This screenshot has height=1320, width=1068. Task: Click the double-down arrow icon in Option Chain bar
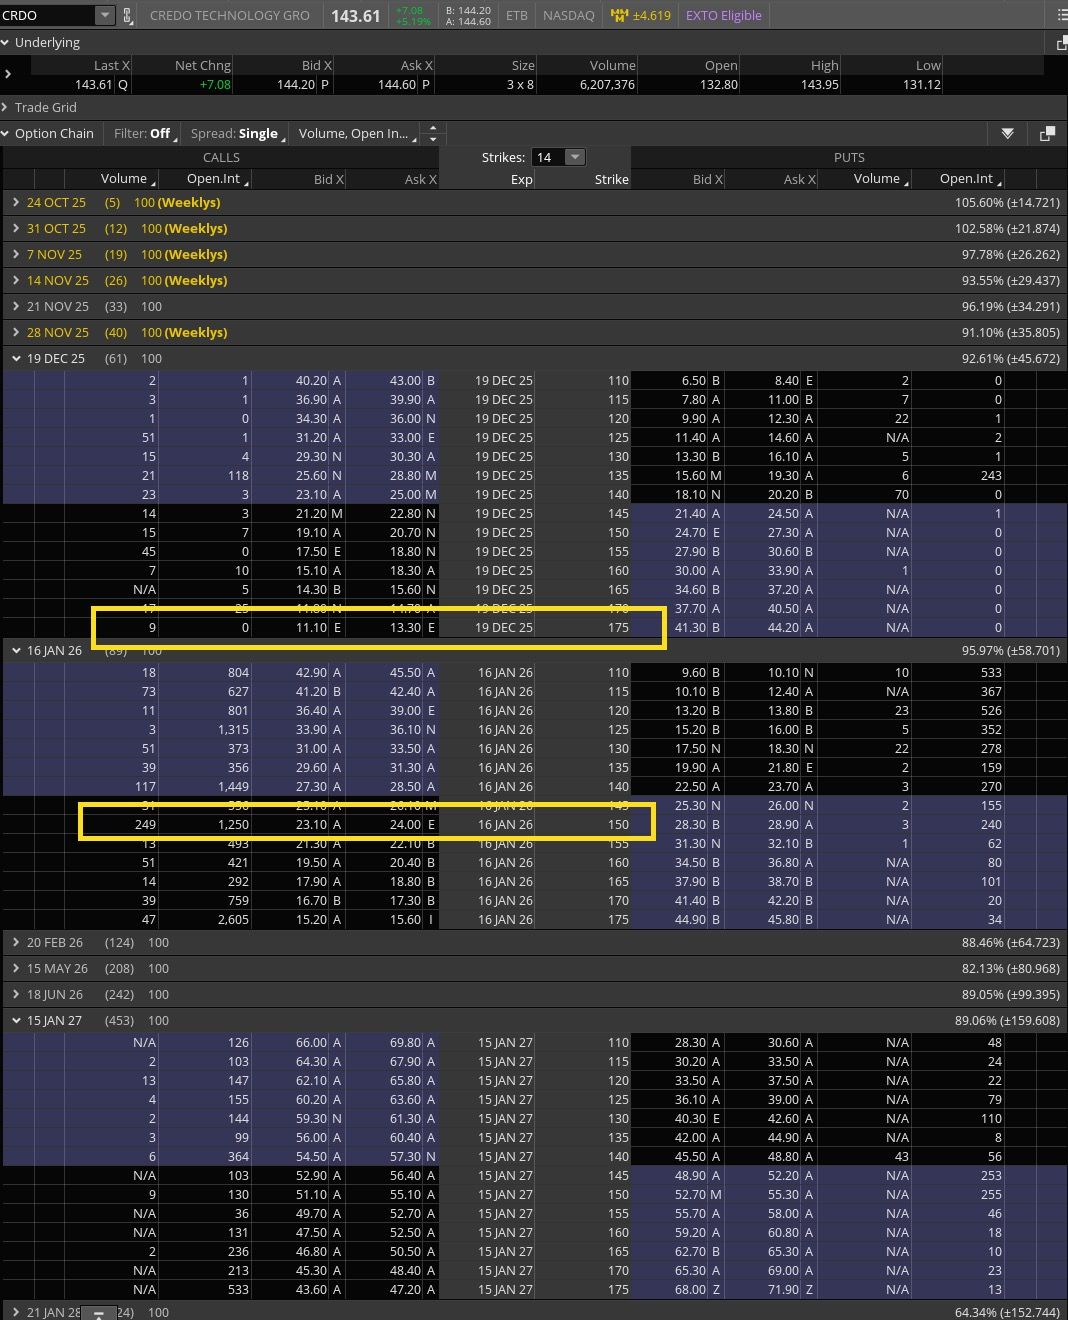point(1007,133)
